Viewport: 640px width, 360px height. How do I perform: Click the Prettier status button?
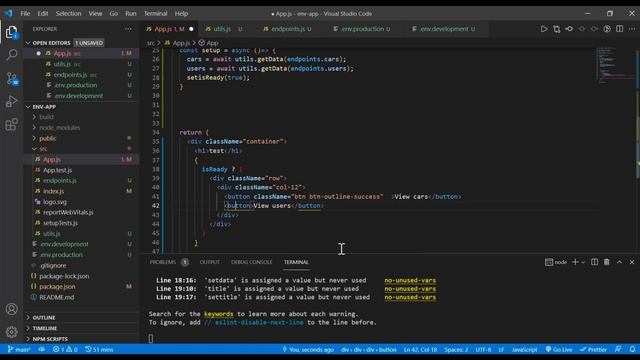(593, 349)
